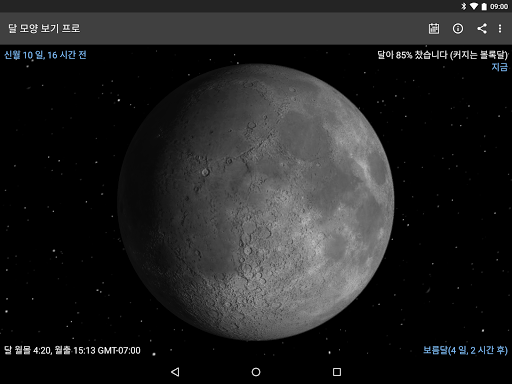Tap the battery status icon
Viewport: 512px width, 384px height.
pos(484,6)
